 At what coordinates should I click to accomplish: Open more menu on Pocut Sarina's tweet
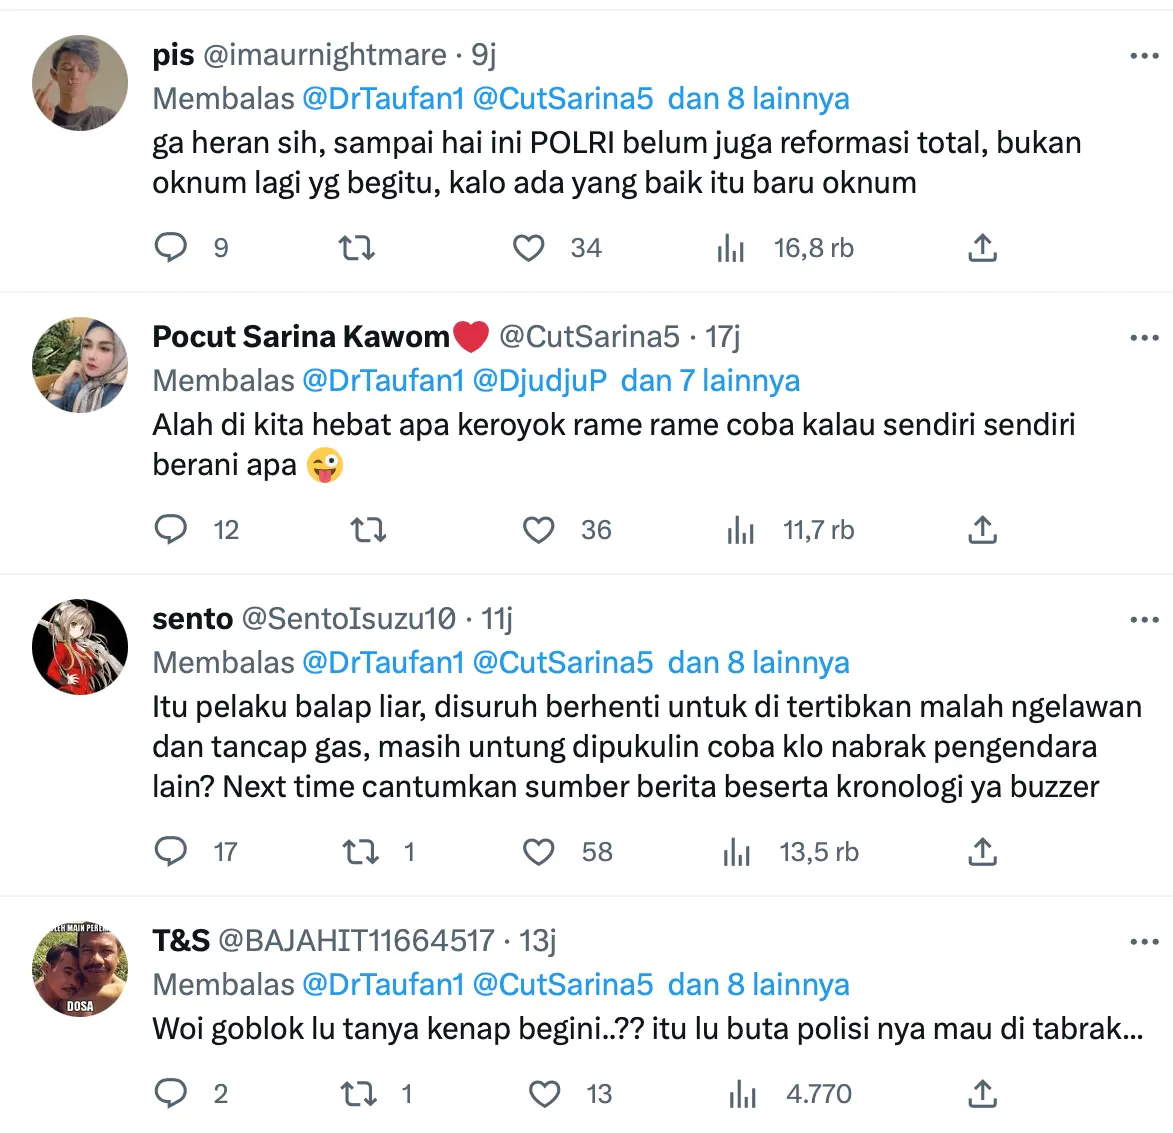tap(1143, 338)
